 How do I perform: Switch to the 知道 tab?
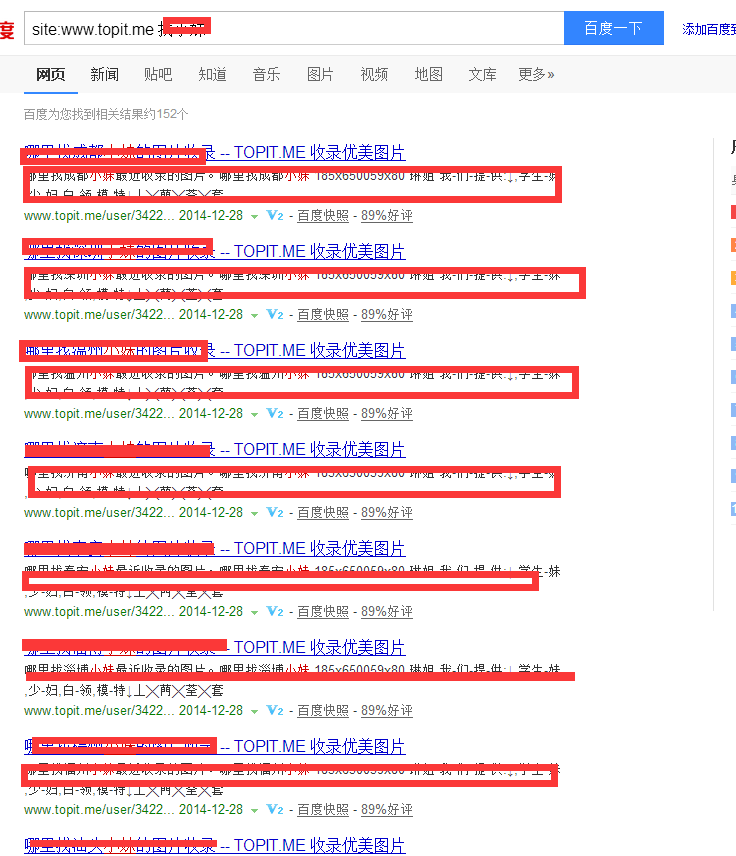[x=212, y=74]
